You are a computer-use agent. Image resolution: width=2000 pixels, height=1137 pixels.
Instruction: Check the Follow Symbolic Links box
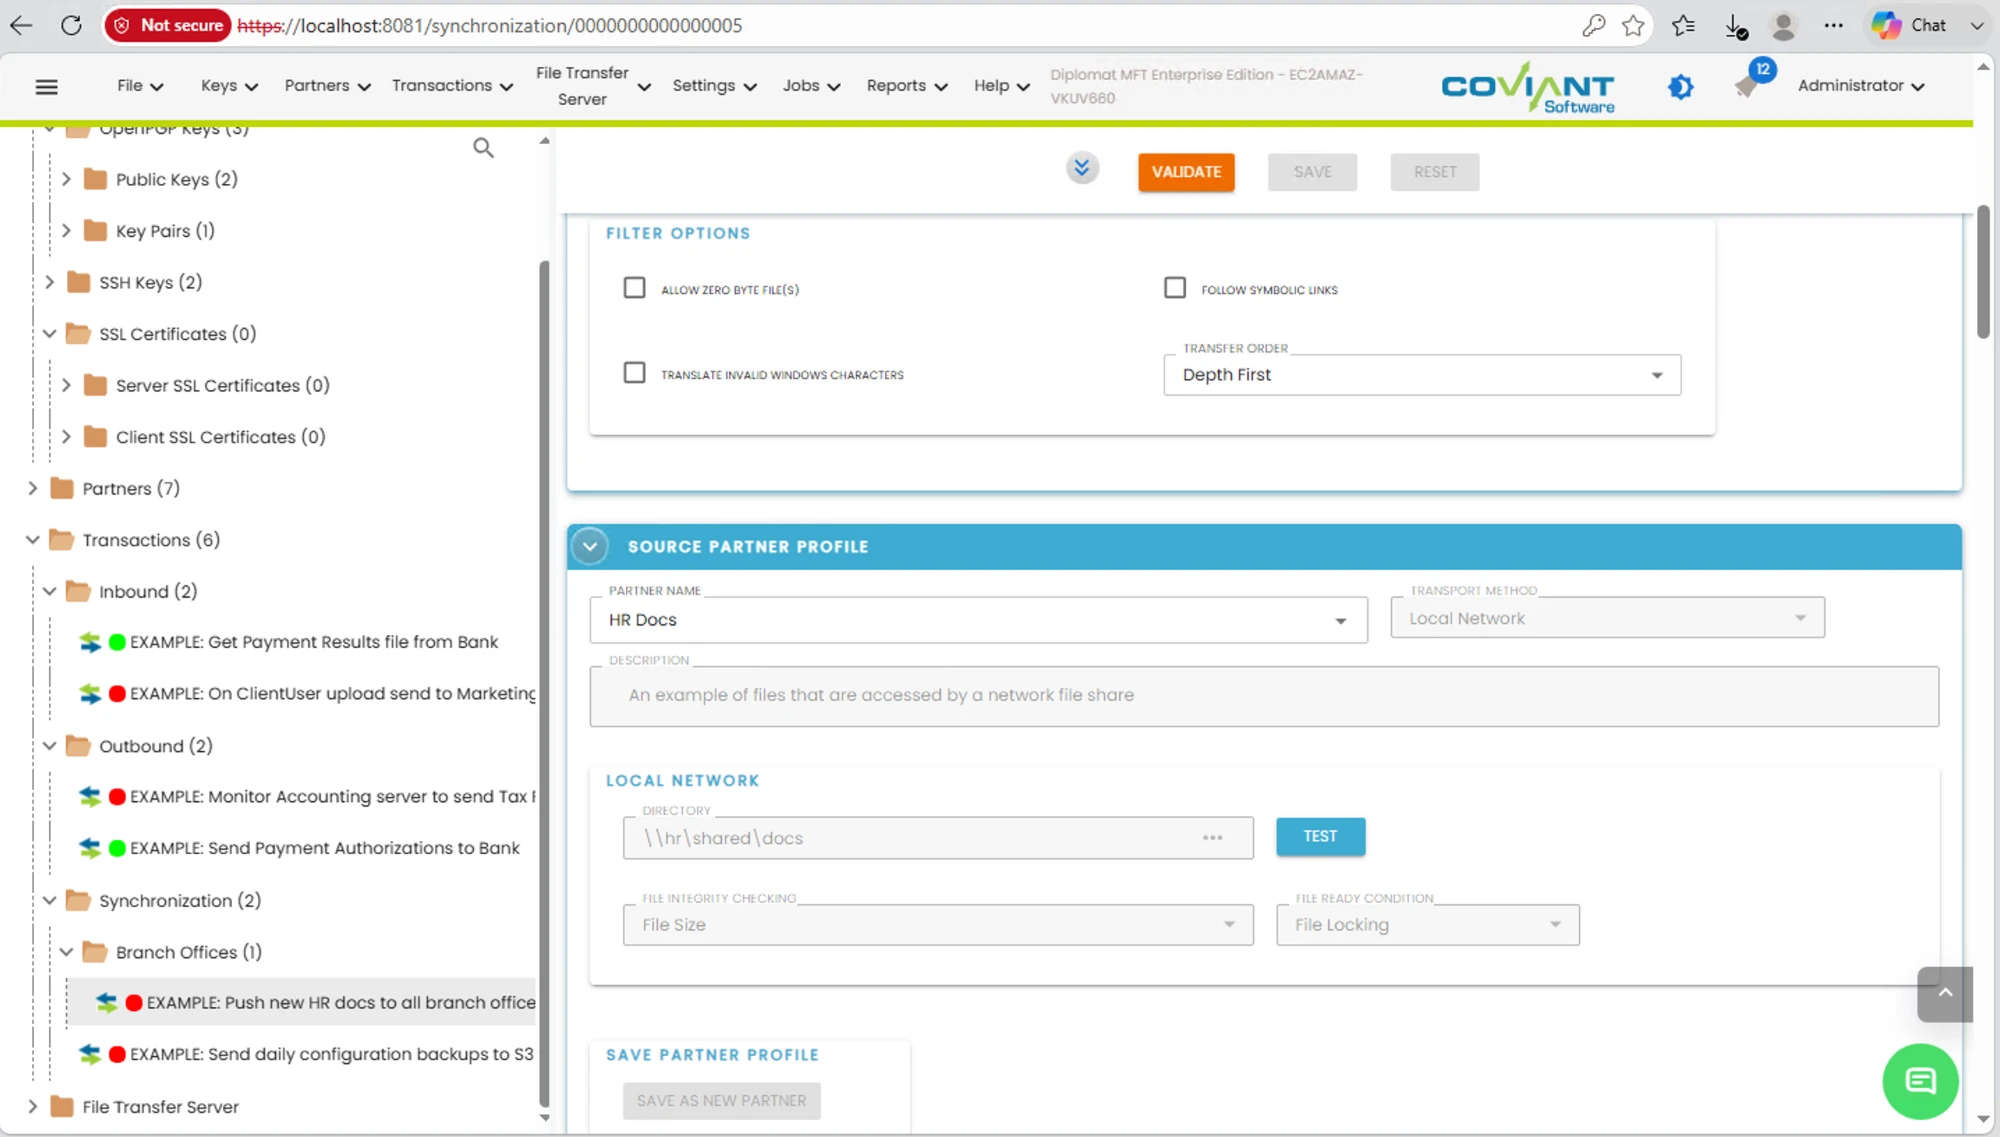[1175, 288]
